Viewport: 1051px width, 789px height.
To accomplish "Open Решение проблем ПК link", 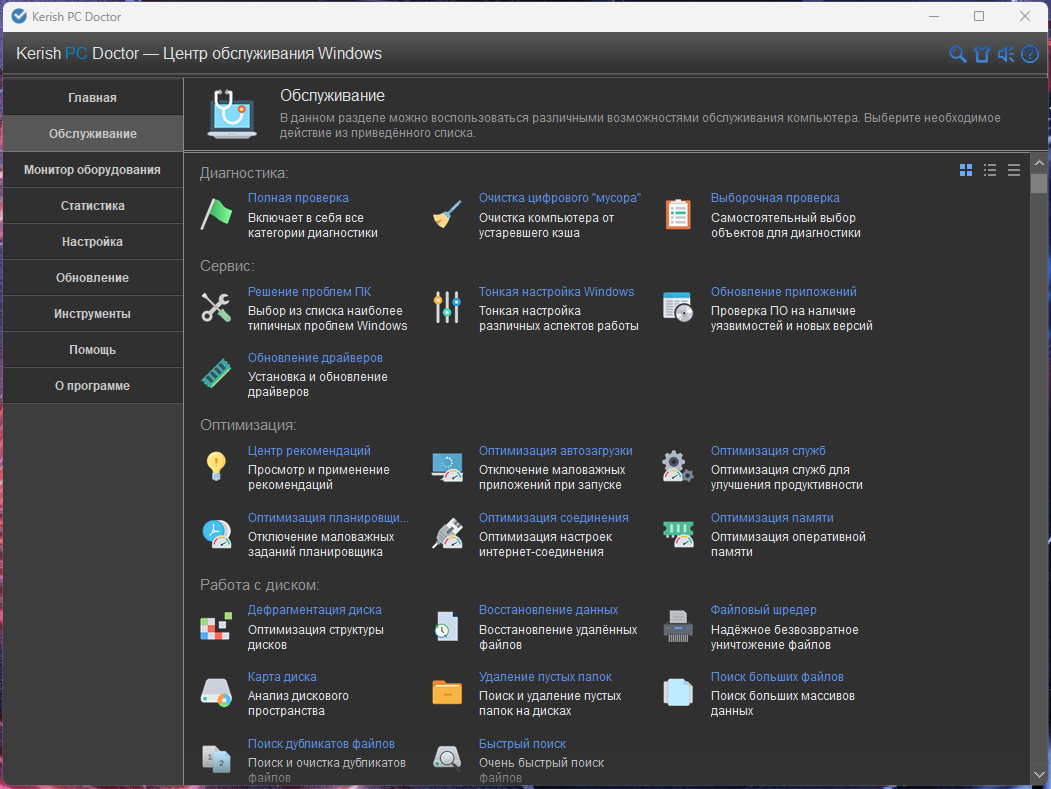I will [310, 292].
